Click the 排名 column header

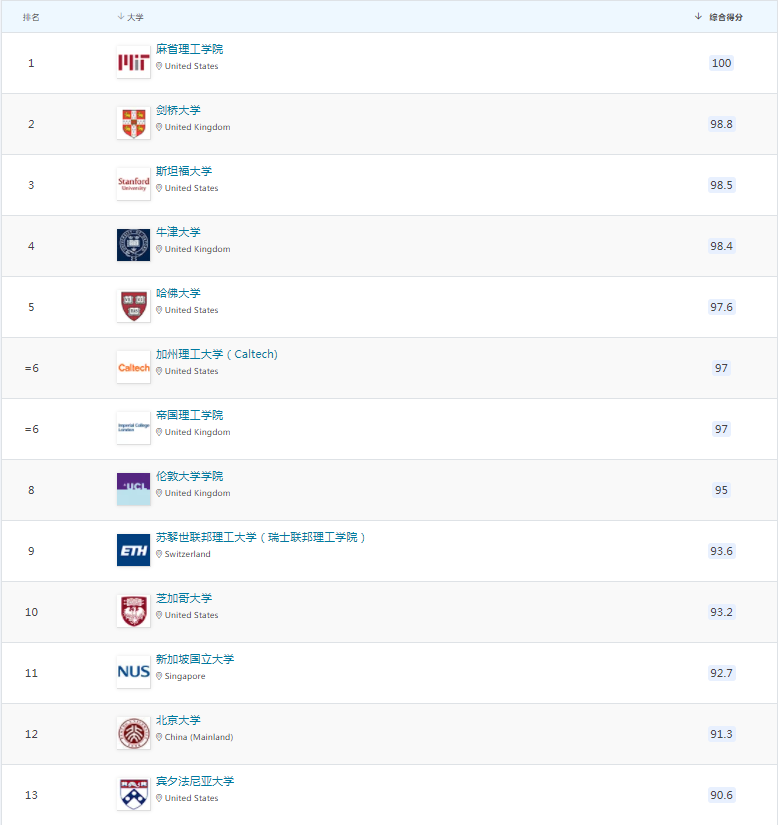31,17
